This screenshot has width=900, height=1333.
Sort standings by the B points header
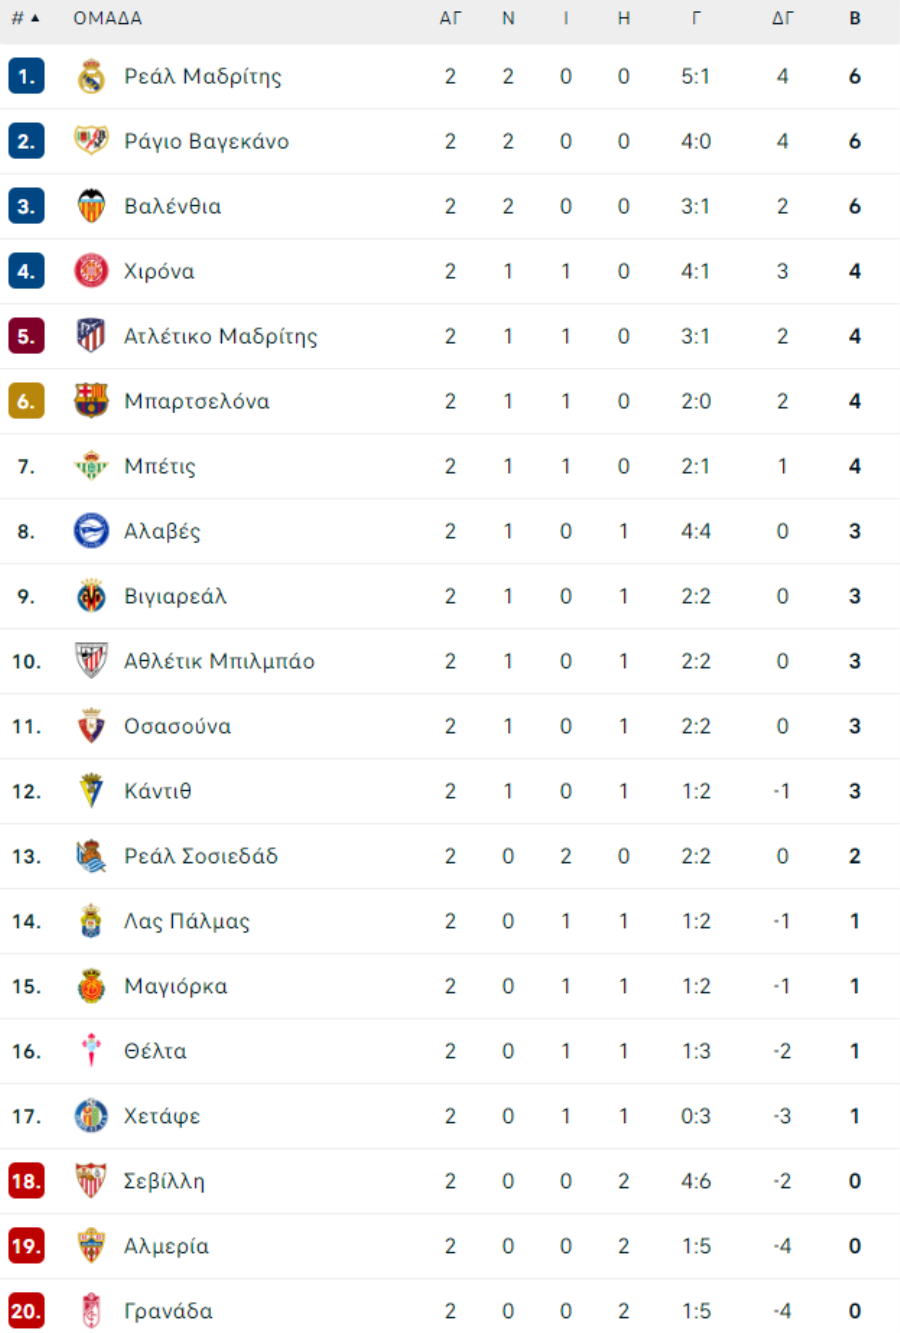pos(855,18)
